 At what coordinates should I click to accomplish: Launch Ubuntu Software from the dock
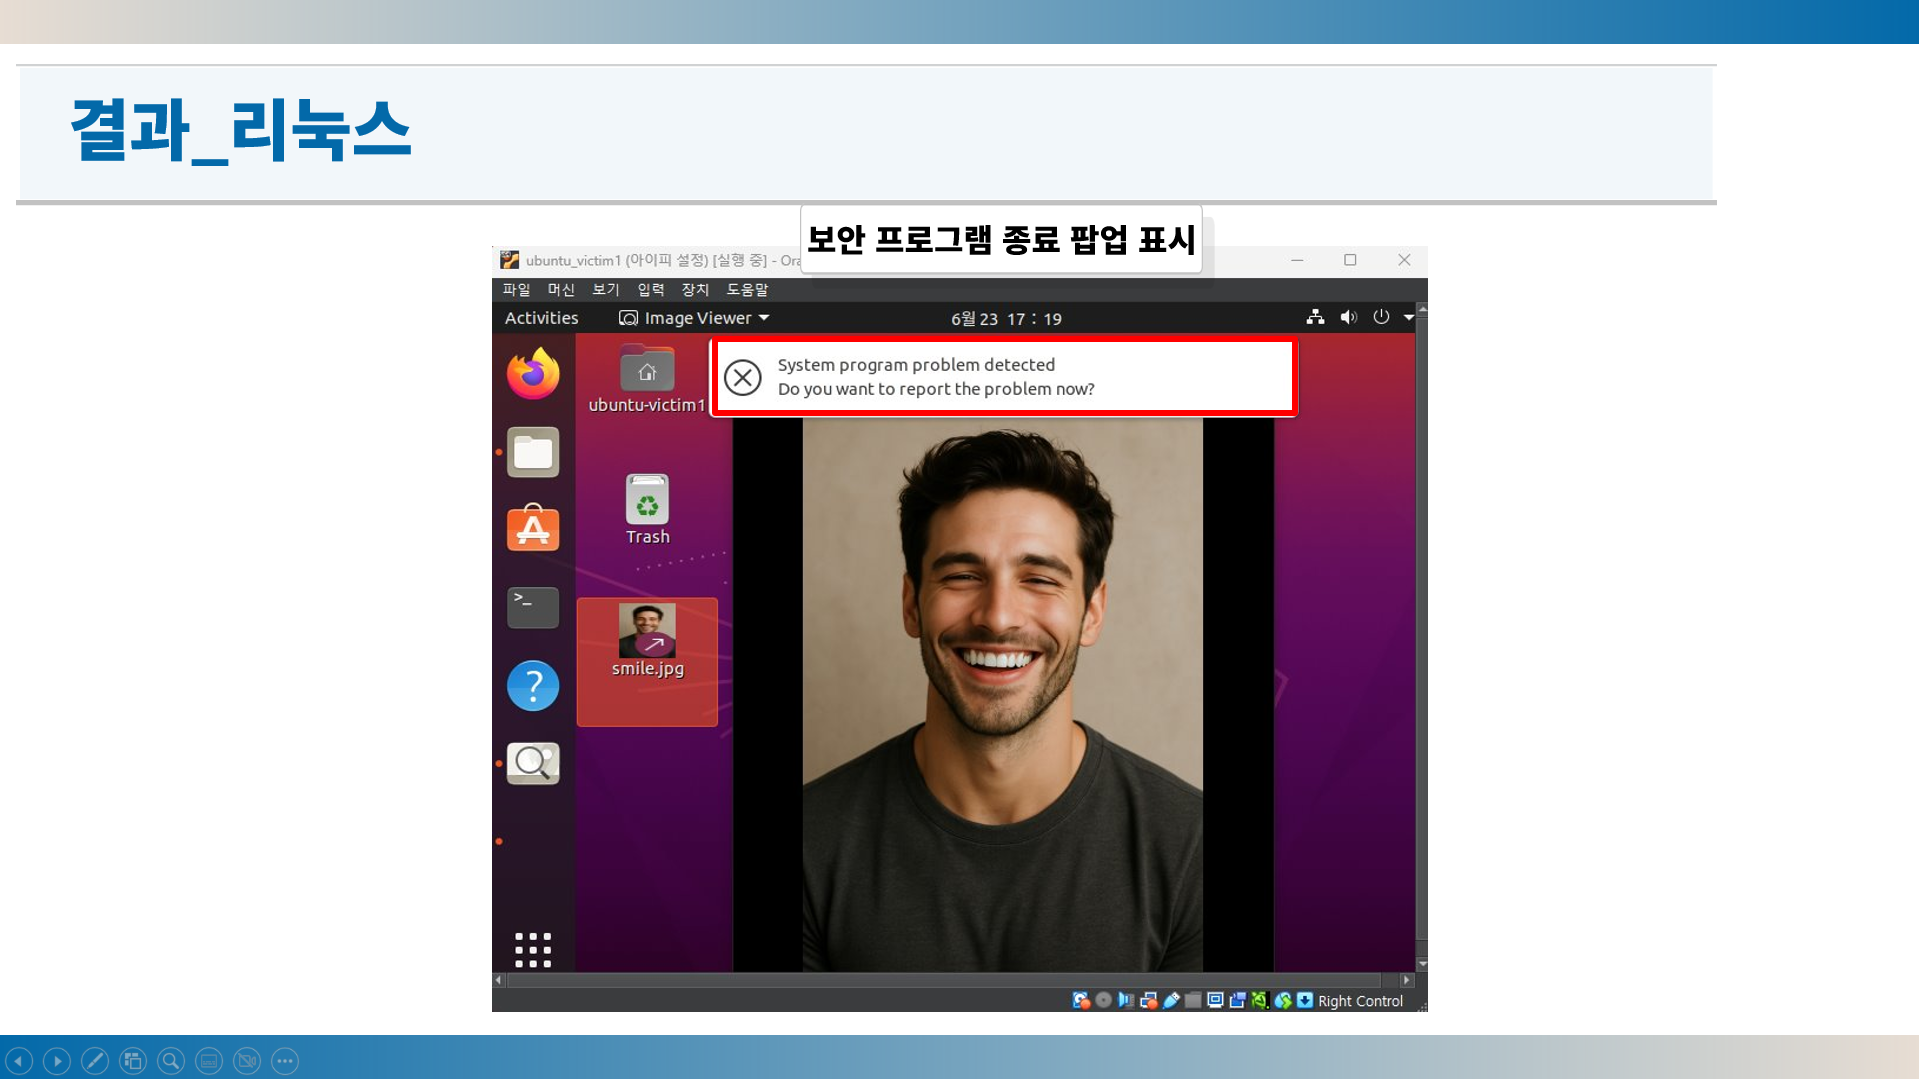pos(532,529)
